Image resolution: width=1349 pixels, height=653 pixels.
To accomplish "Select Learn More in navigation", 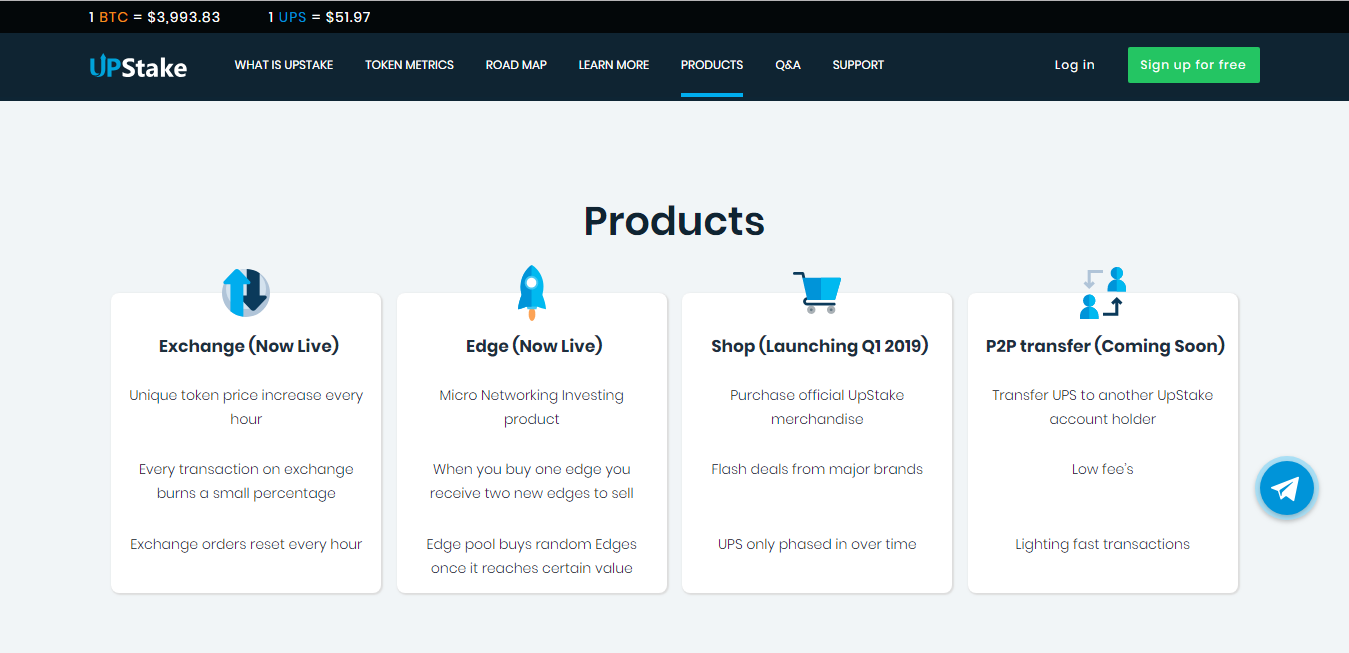I will pos(613,65).
